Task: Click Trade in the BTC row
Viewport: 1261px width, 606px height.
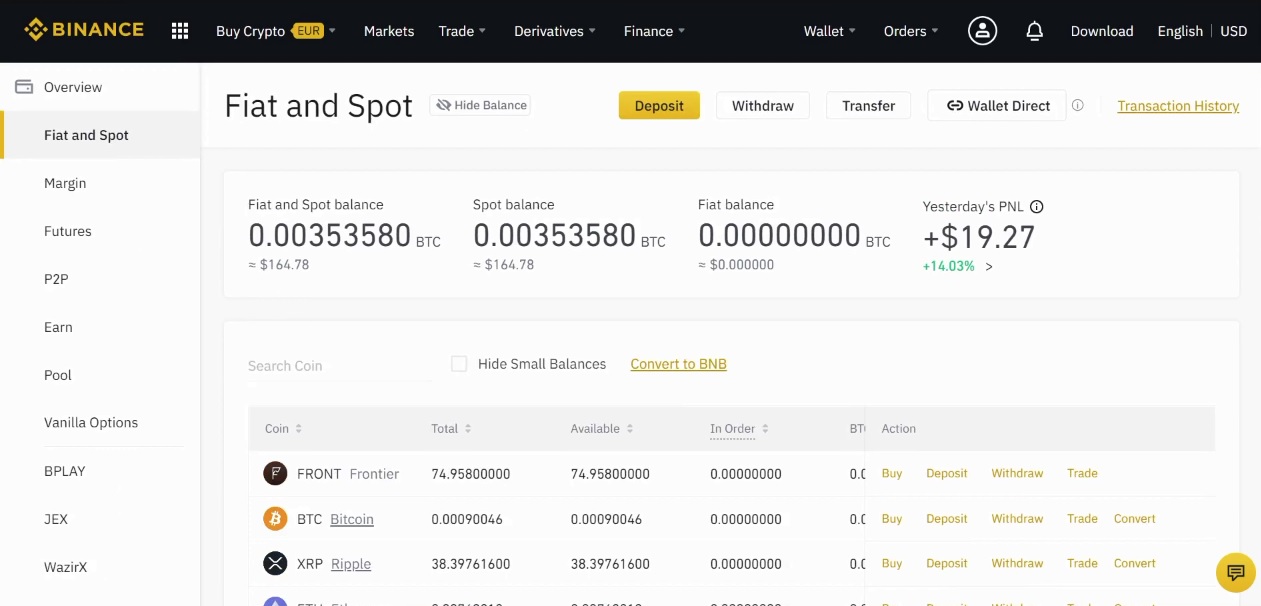Action: point(1082,518)
